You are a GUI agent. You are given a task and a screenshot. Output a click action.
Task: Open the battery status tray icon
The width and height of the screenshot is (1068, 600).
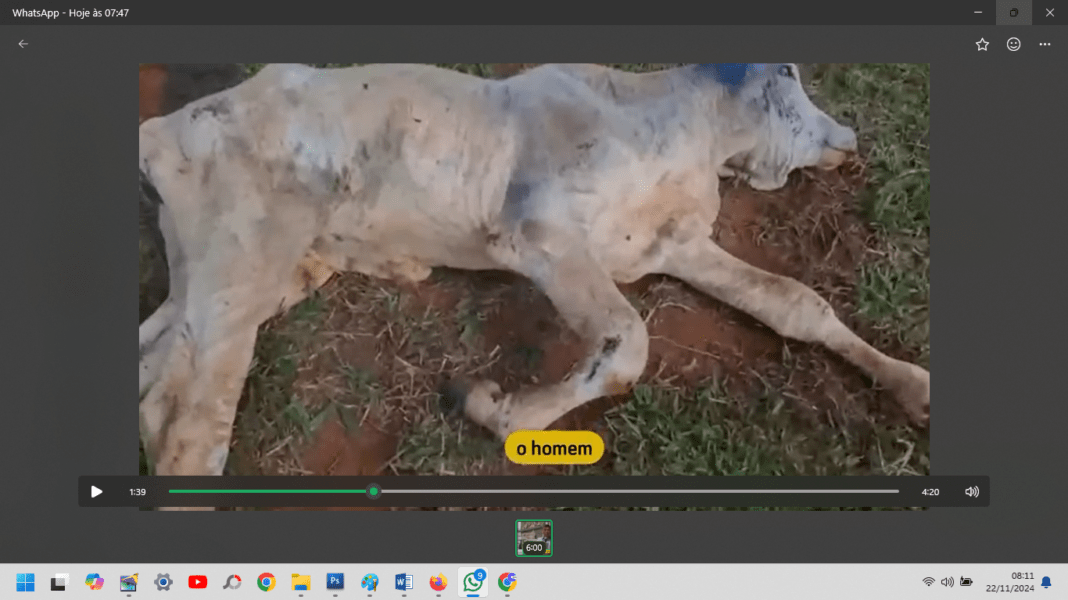coord(966,582)
